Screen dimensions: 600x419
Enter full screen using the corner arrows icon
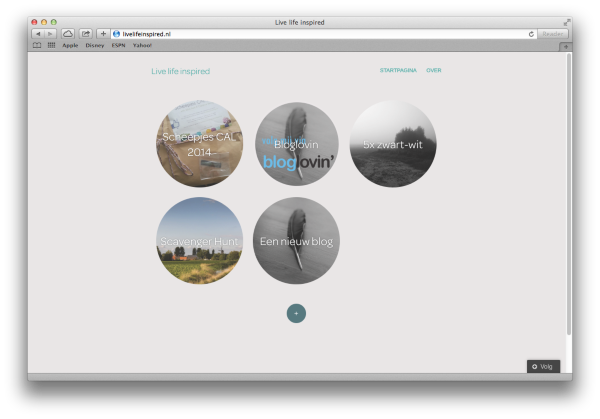(x=567, y=23)
